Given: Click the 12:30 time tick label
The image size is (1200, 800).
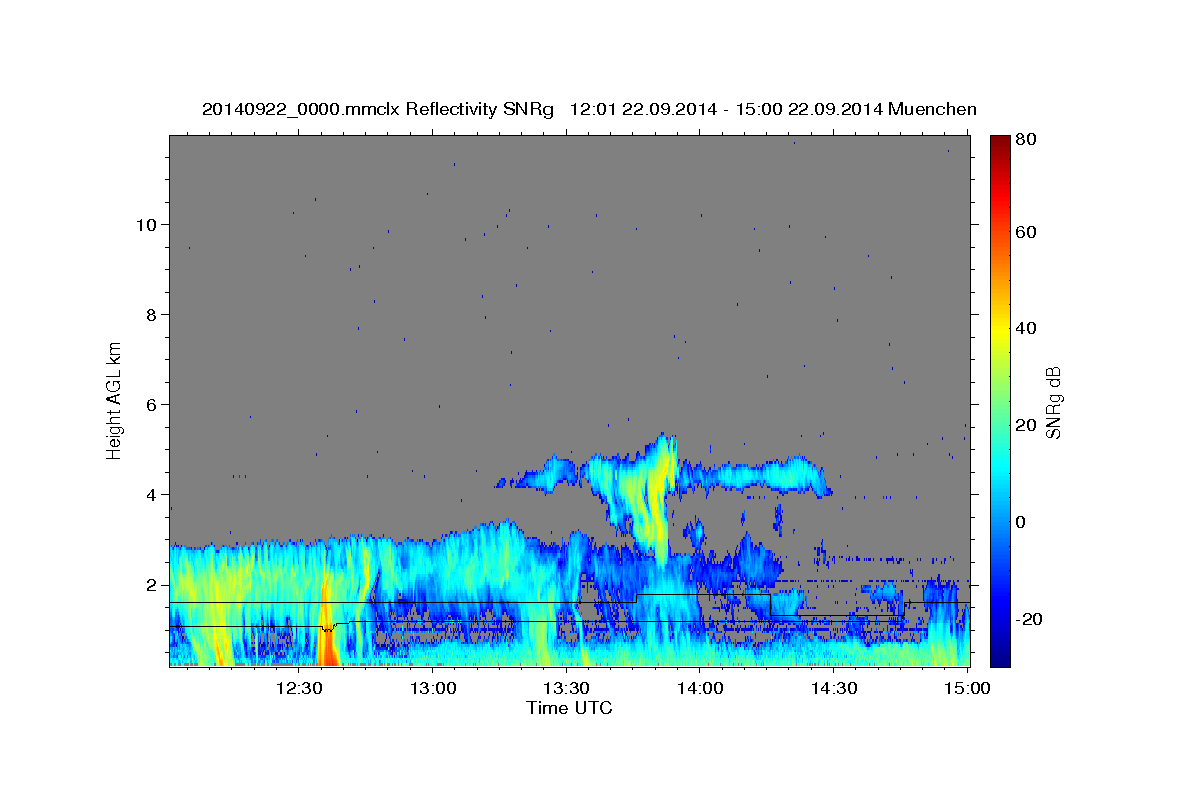Looking at the screenshot, I should click(299, 689).
